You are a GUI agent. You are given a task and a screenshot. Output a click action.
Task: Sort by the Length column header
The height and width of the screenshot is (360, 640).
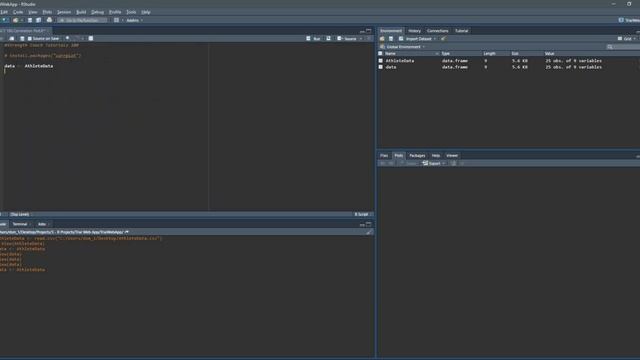(489, 53)
